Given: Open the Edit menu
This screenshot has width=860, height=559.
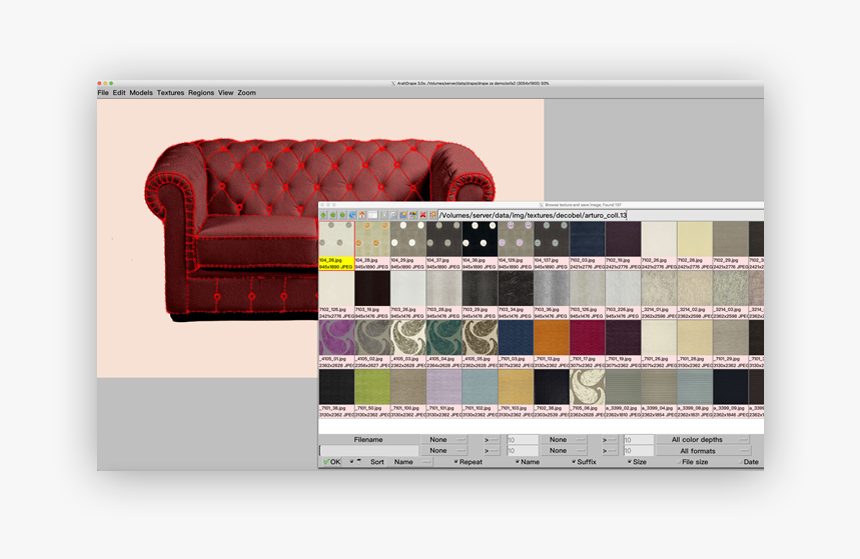Looking at the screenshot, I should [119, 93].
